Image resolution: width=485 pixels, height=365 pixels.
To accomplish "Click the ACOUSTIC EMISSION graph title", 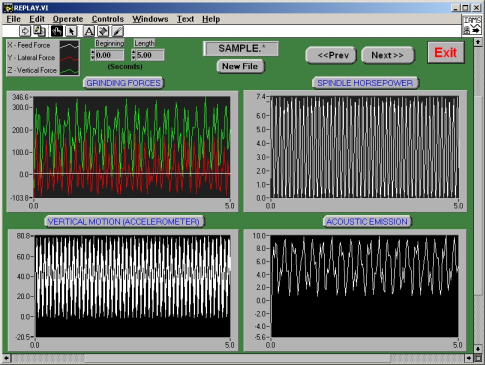I will click(x=367, y=222).
